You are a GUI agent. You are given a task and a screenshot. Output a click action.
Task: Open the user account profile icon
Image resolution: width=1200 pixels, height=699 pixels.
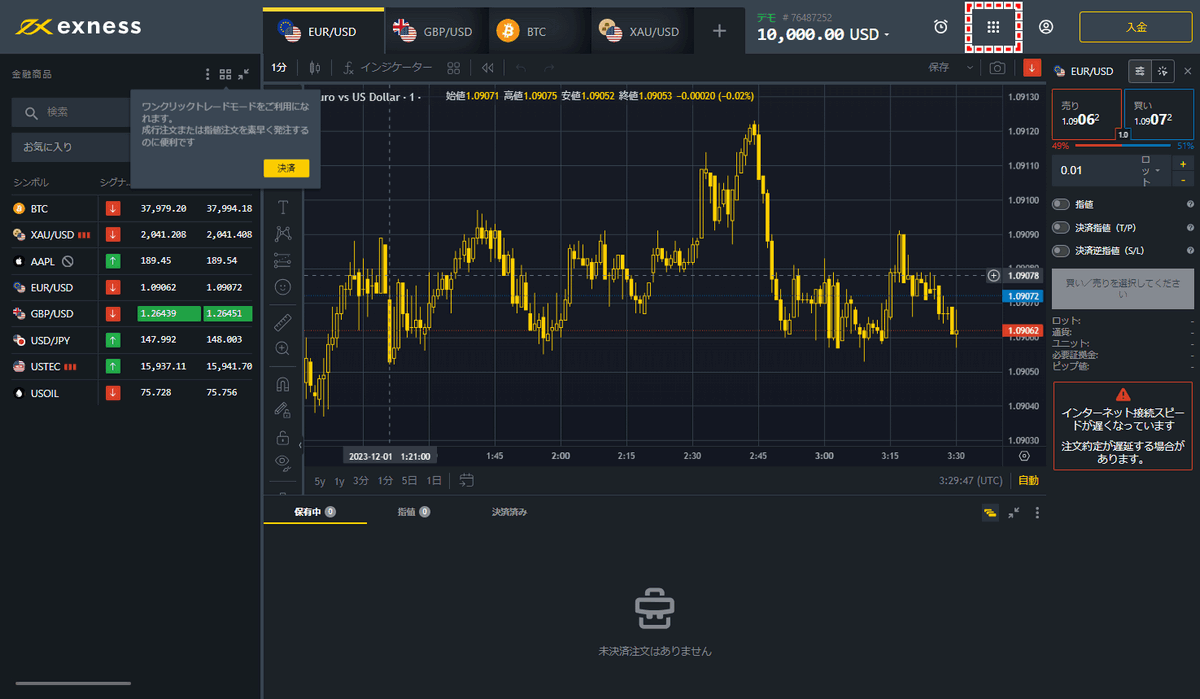click(1046, 27)
